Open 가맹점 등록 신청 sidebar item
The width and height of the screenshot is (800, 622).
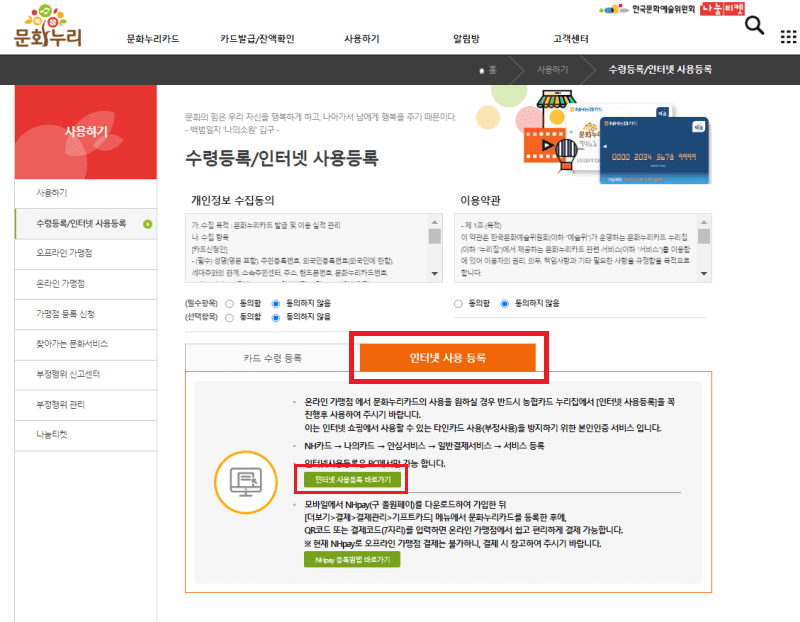(x=86, y=314)
